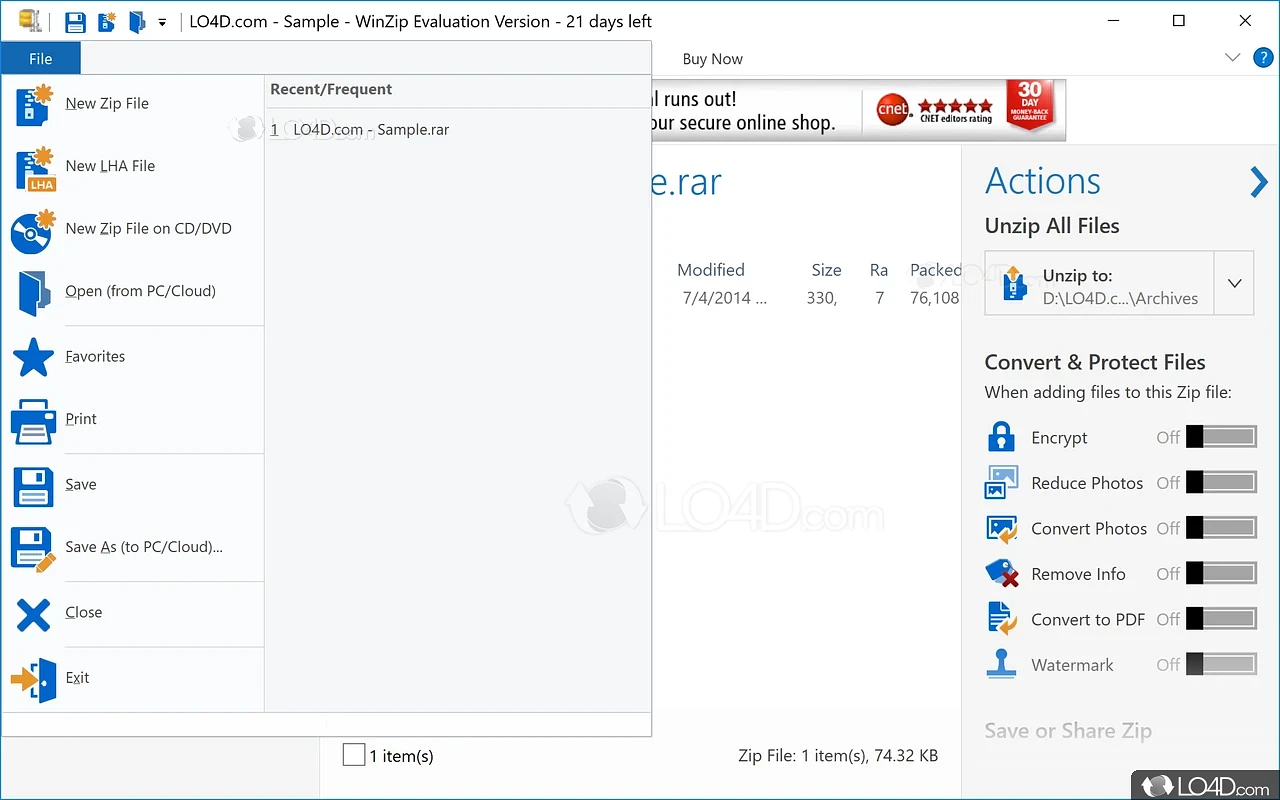
Task: Click the New Zip File icon
Action: (33, 105)
